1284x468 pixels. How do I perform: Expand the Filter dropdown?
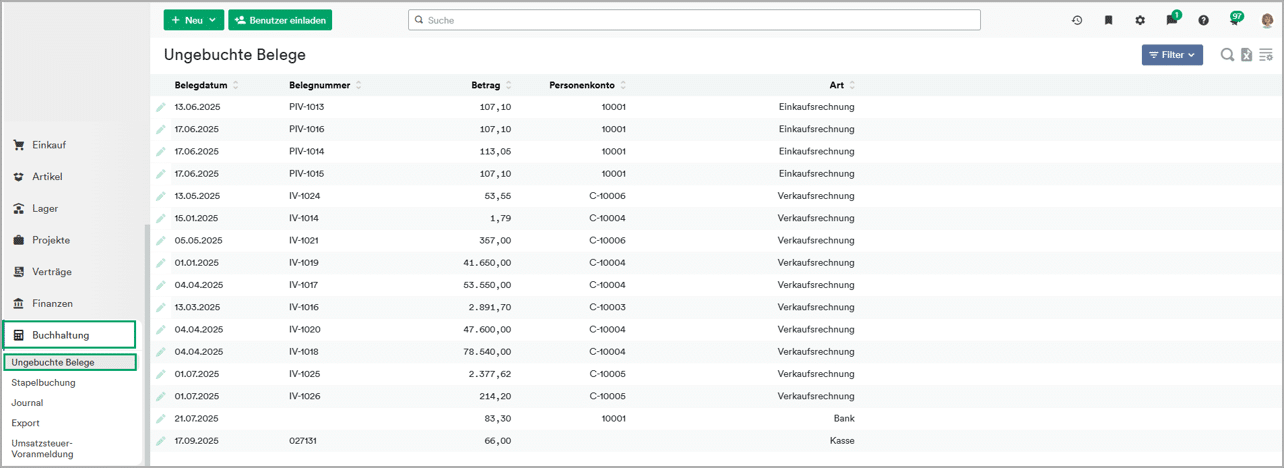pyautogui.click(x=1172, y=55)
